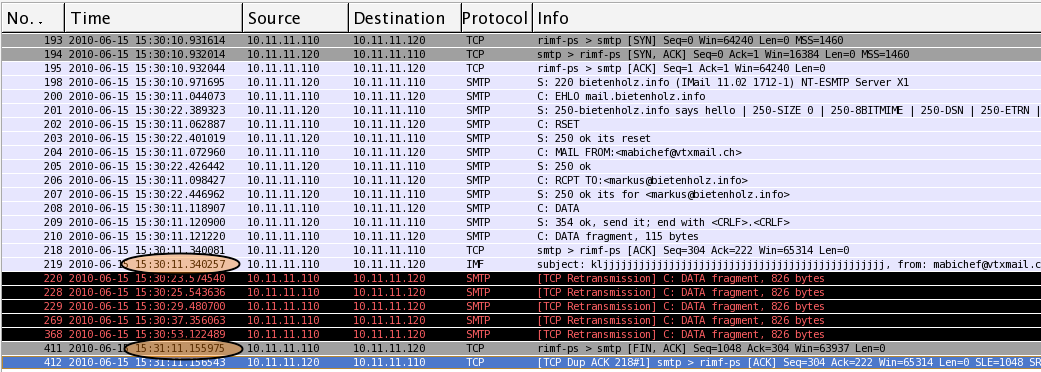Select the 354 ok send it packet
Image resolution: width=1041 pixels, height=372 pixels.
coord(520,222)
